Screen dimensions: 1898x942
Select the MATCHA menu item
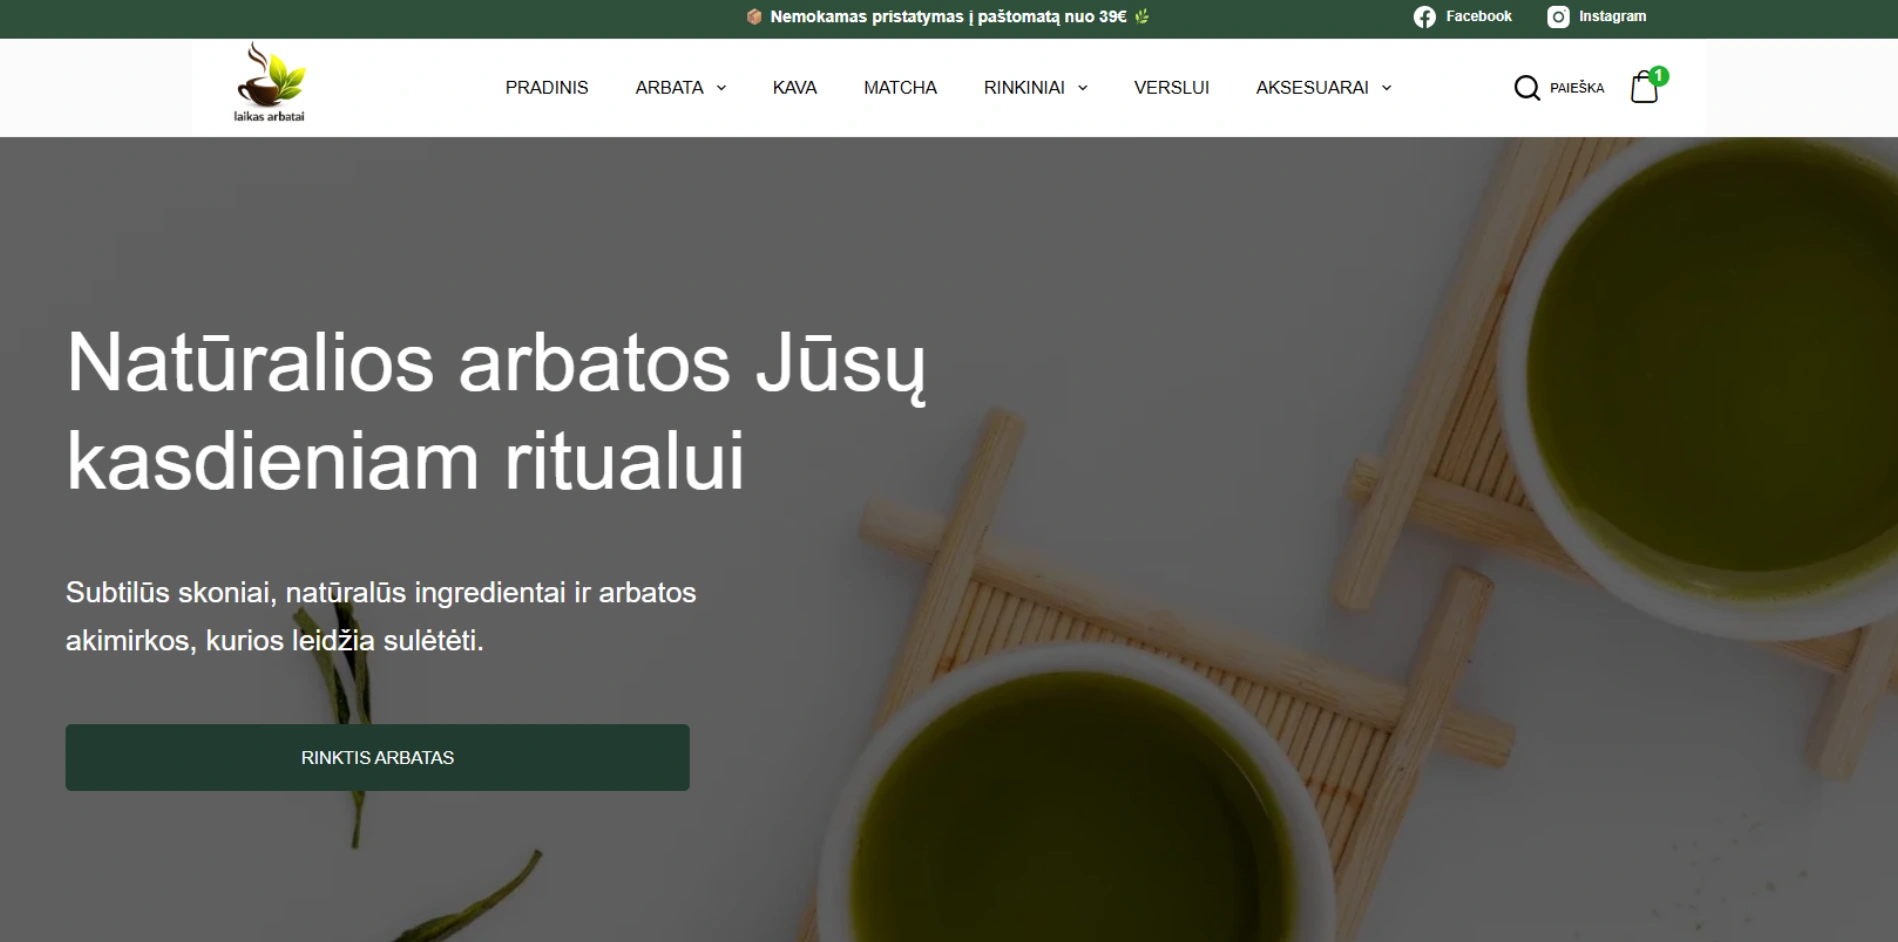[x=900, y=88]
